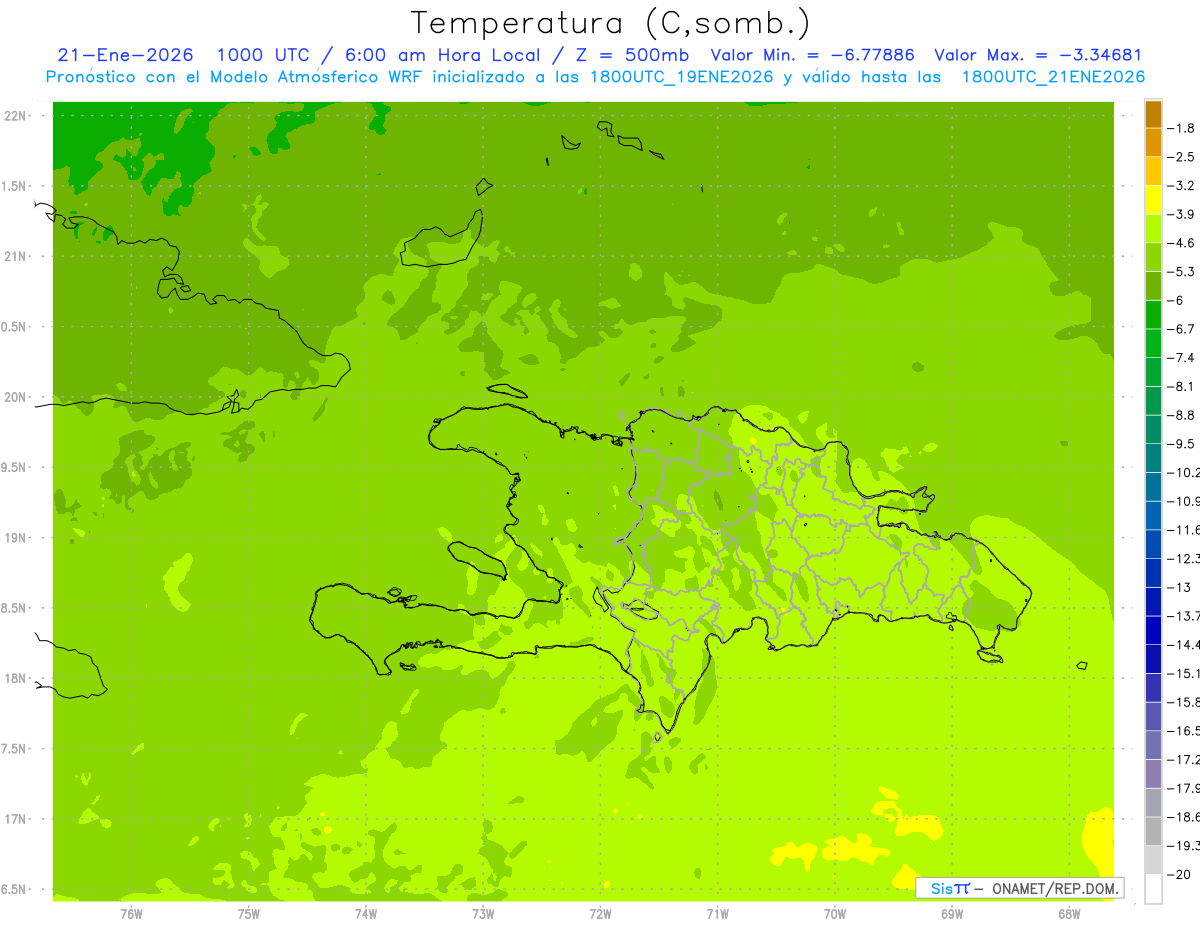Click the "Valor Min. = -6.77886" readout
Image resolution: width=1200 pixels, height=927 pixels.
pyautogui.click(x=813, y=55)
